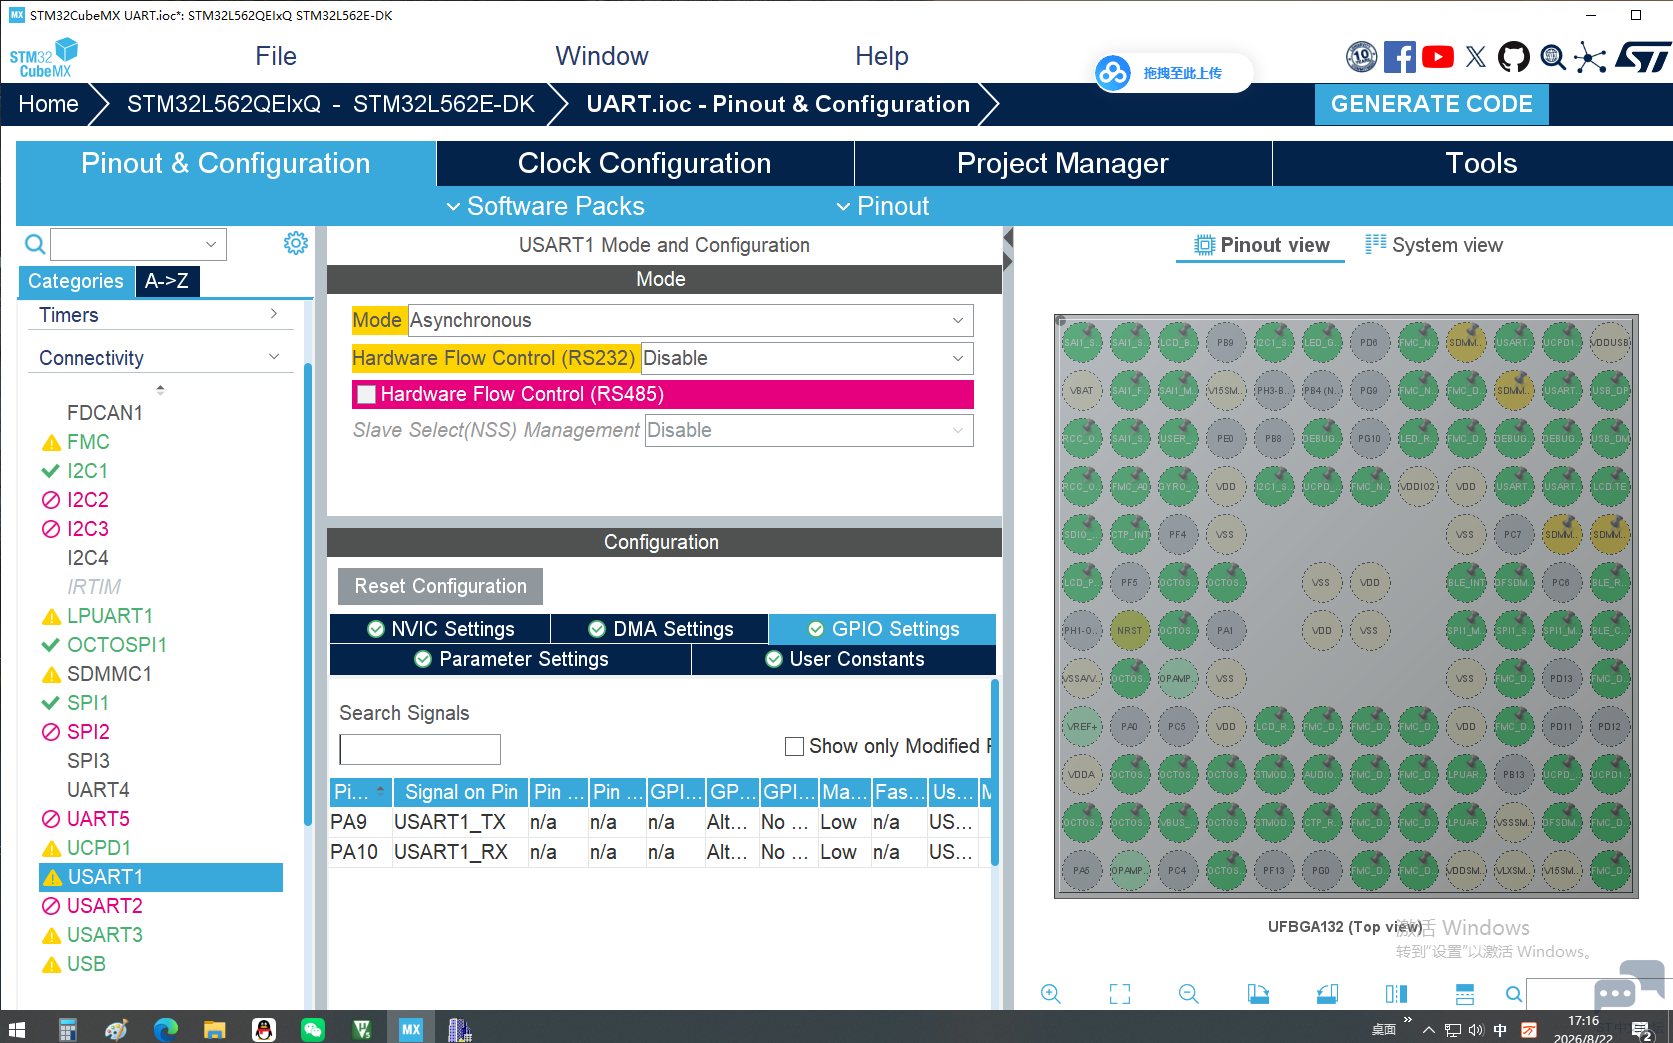The height and width of the screenshot is (1043, 1673).
Task: Click the zoom in icon under pinout view
Action: 1050,993
